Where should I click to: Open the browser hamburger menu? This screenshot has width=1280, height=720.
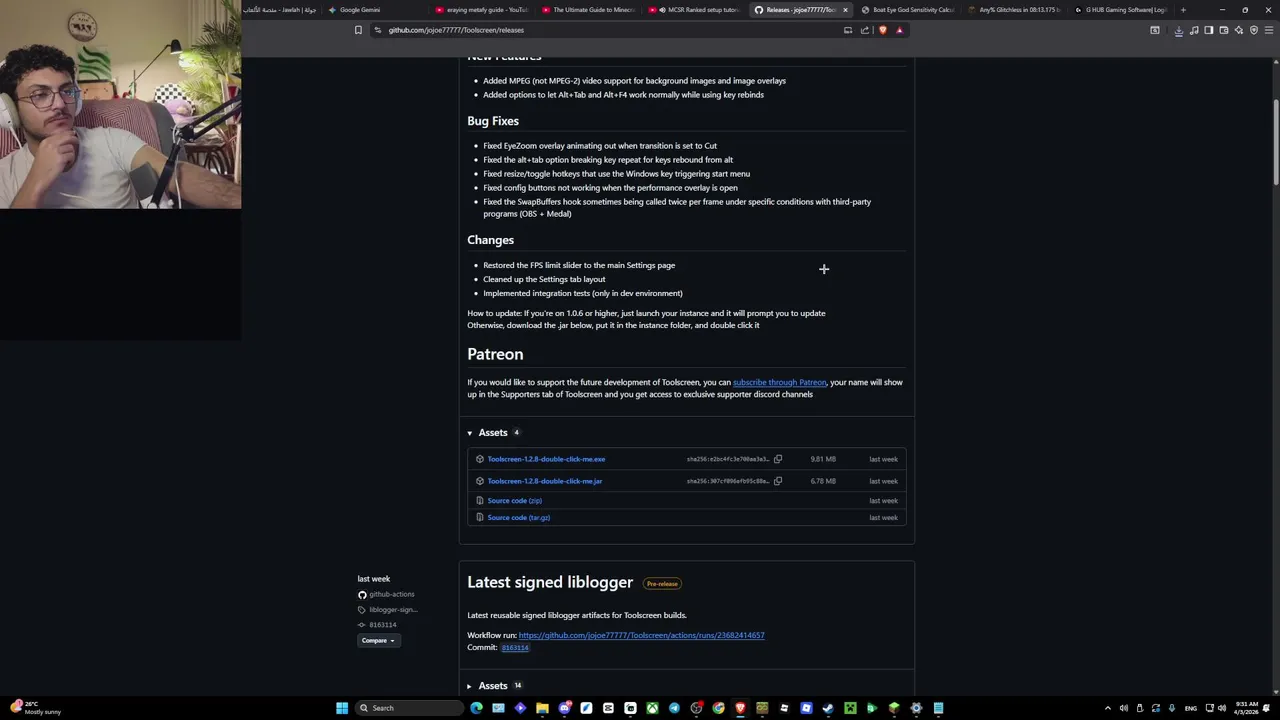(x=1267, y=30)
